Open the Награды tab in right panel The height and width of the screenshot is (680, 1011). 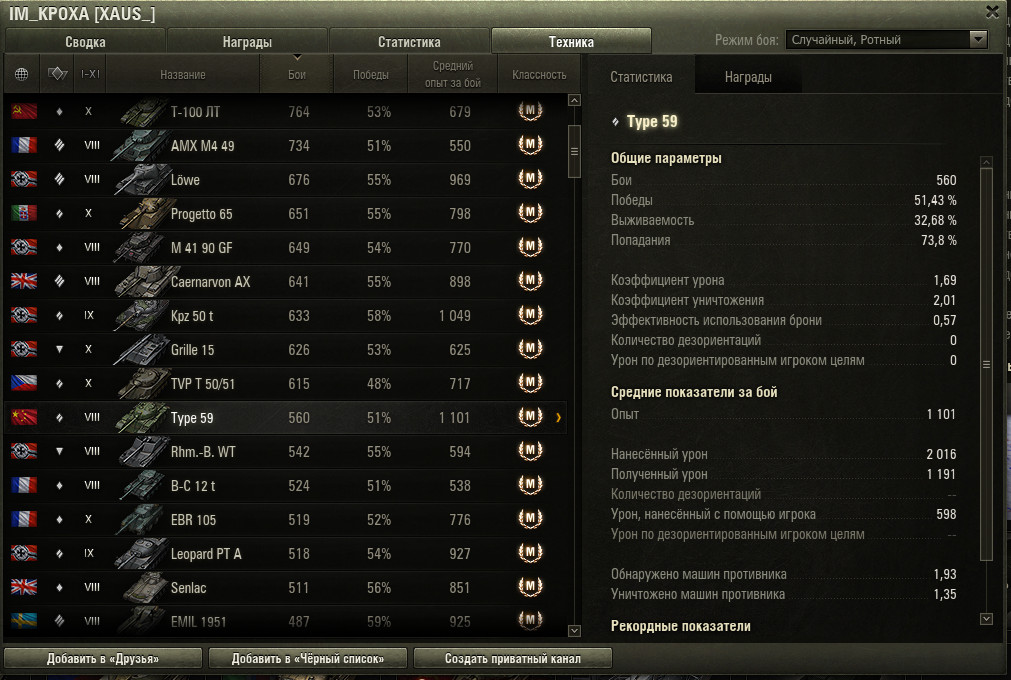[x=748, y=77]
